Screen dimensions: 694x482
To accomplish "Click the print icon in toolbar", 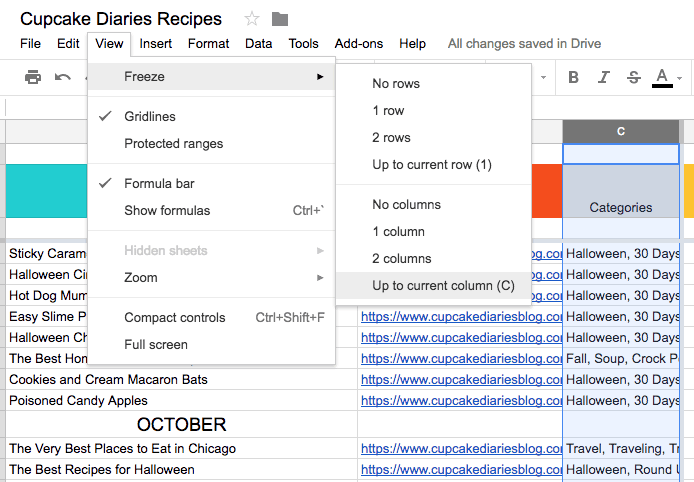I will click(33, 77).
